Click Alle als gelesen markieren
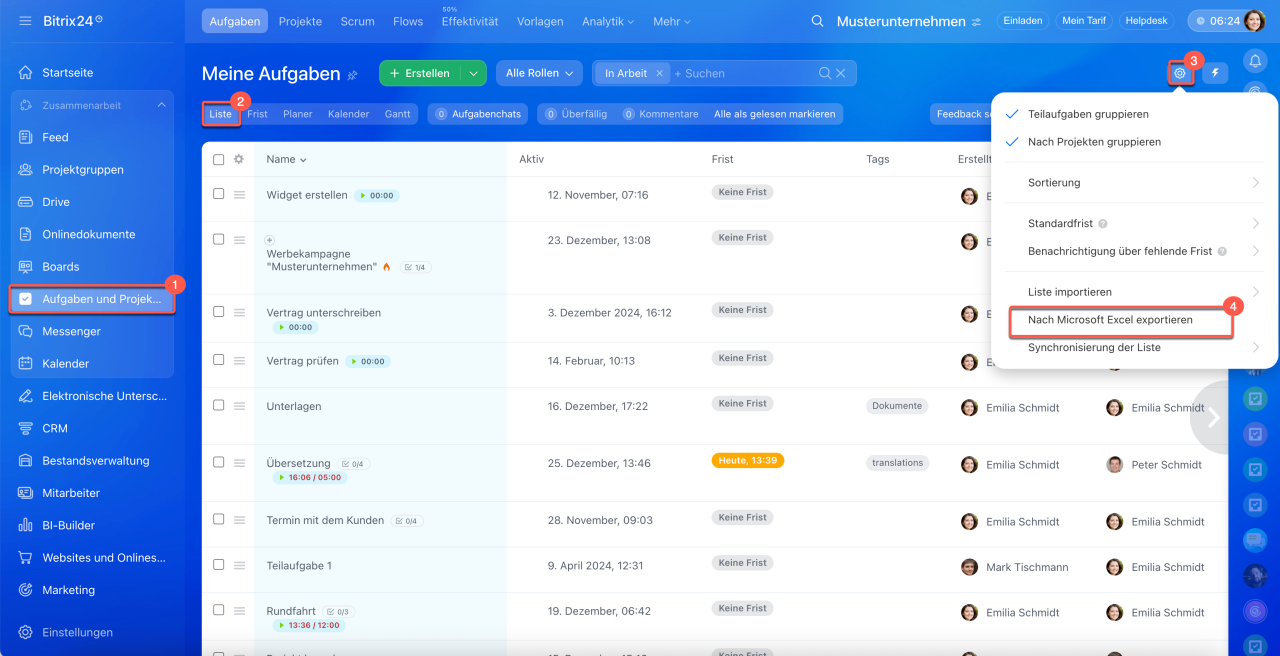The width and height of the screenshot is (1280, 656). (774, 114)
